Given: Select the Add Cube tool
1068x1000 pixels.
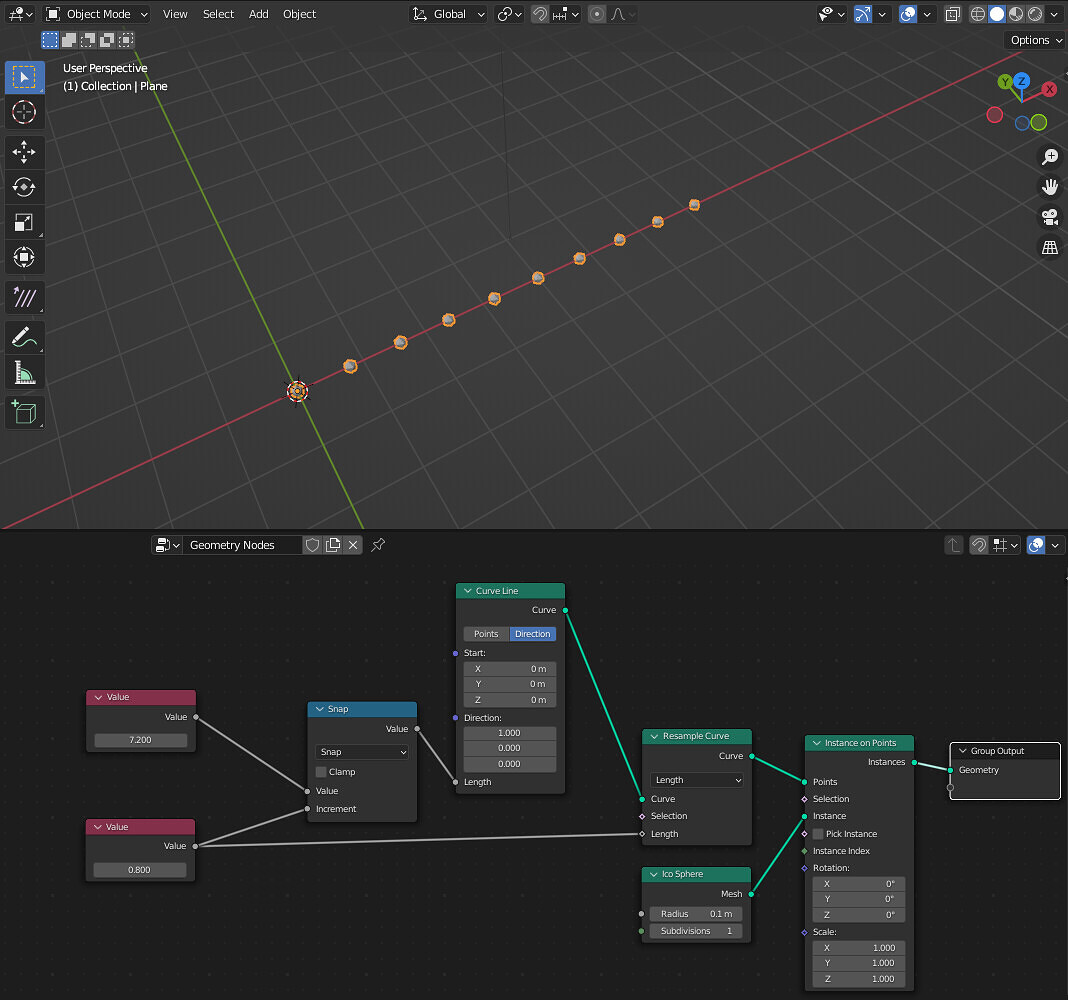Looking at the screenshot, I should [25, 412].
